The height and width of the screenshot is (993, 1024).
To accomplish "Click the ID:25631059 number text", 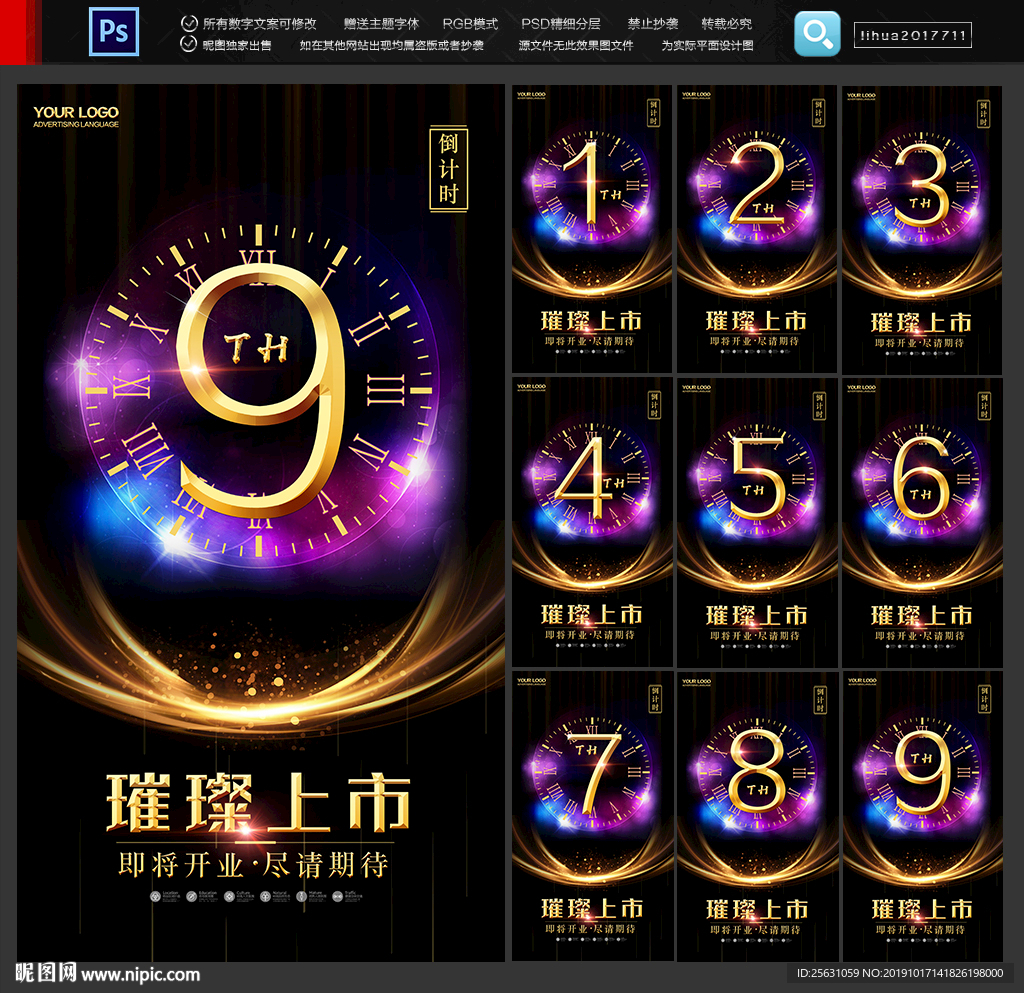I will 828,973.
